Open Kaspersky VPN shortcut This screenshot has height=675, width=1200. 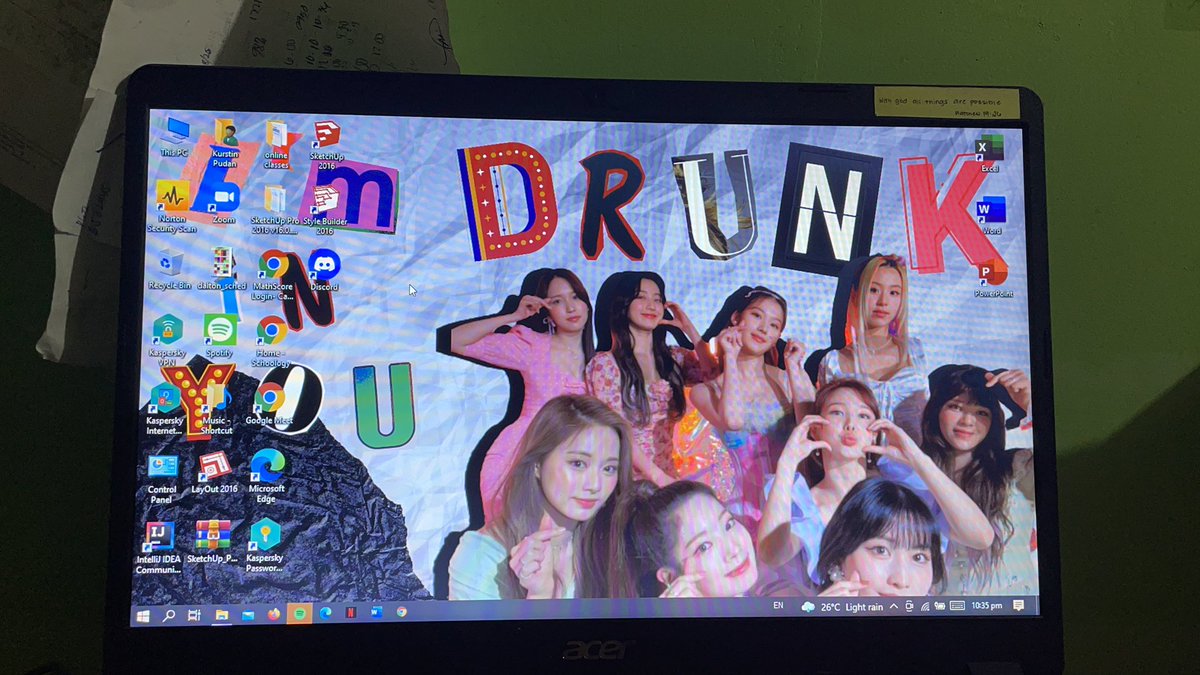tap(167, 340)
